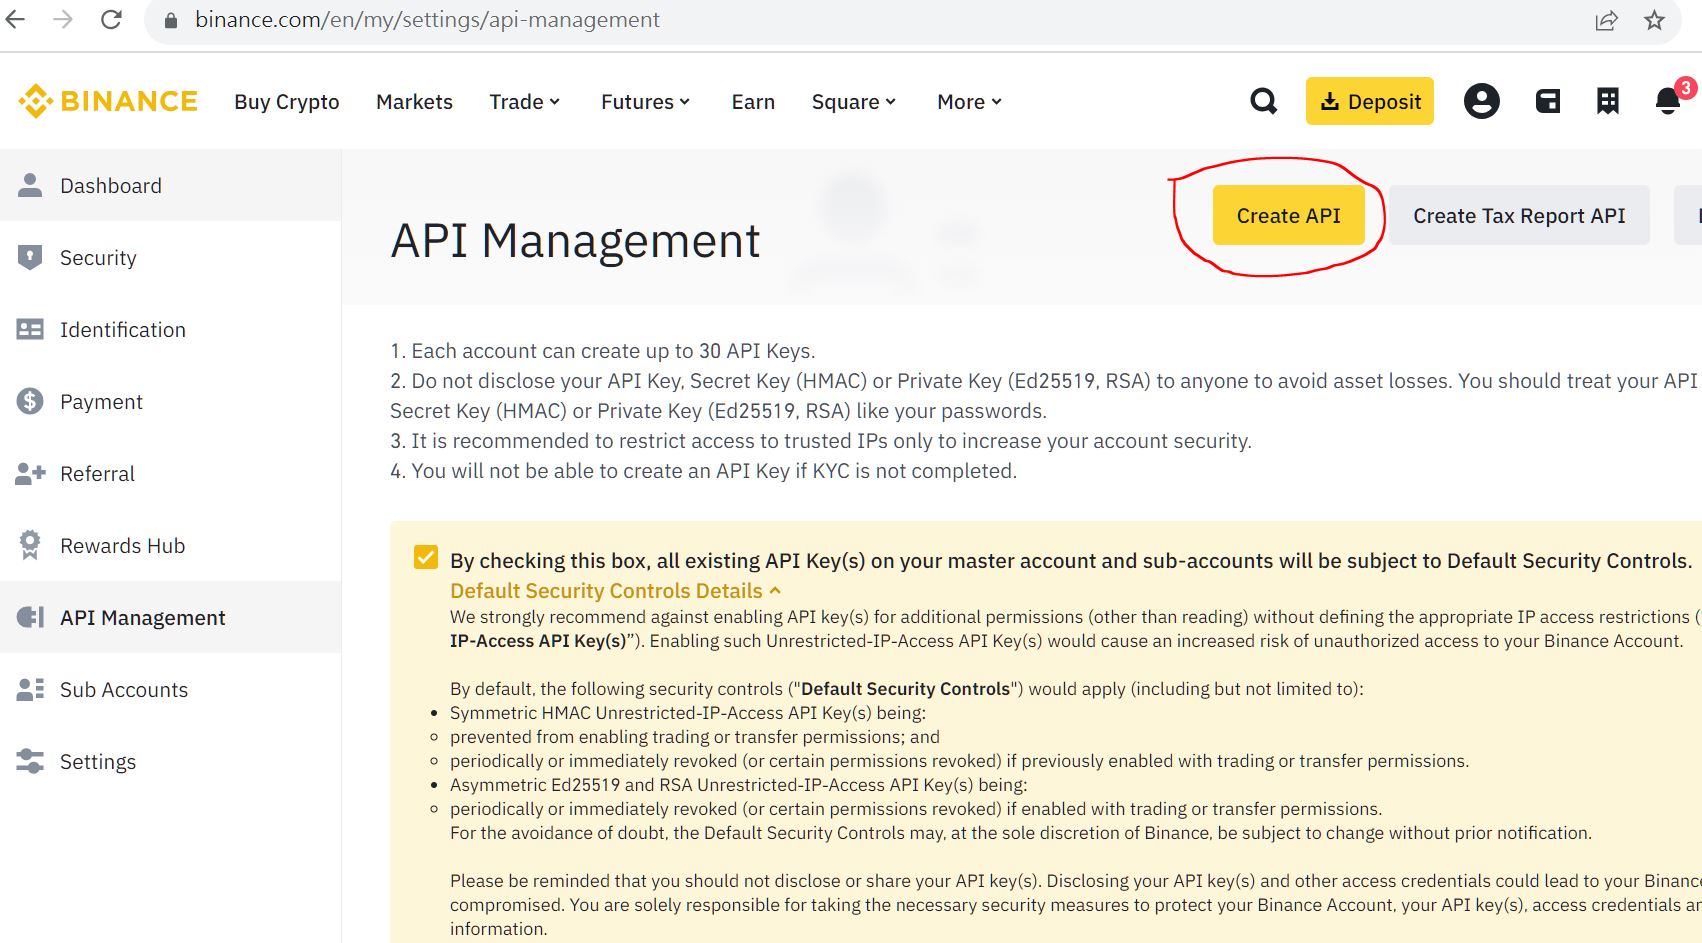Click the browser address bar URL
Viewport: 1702px width, 943px height.
427,20
